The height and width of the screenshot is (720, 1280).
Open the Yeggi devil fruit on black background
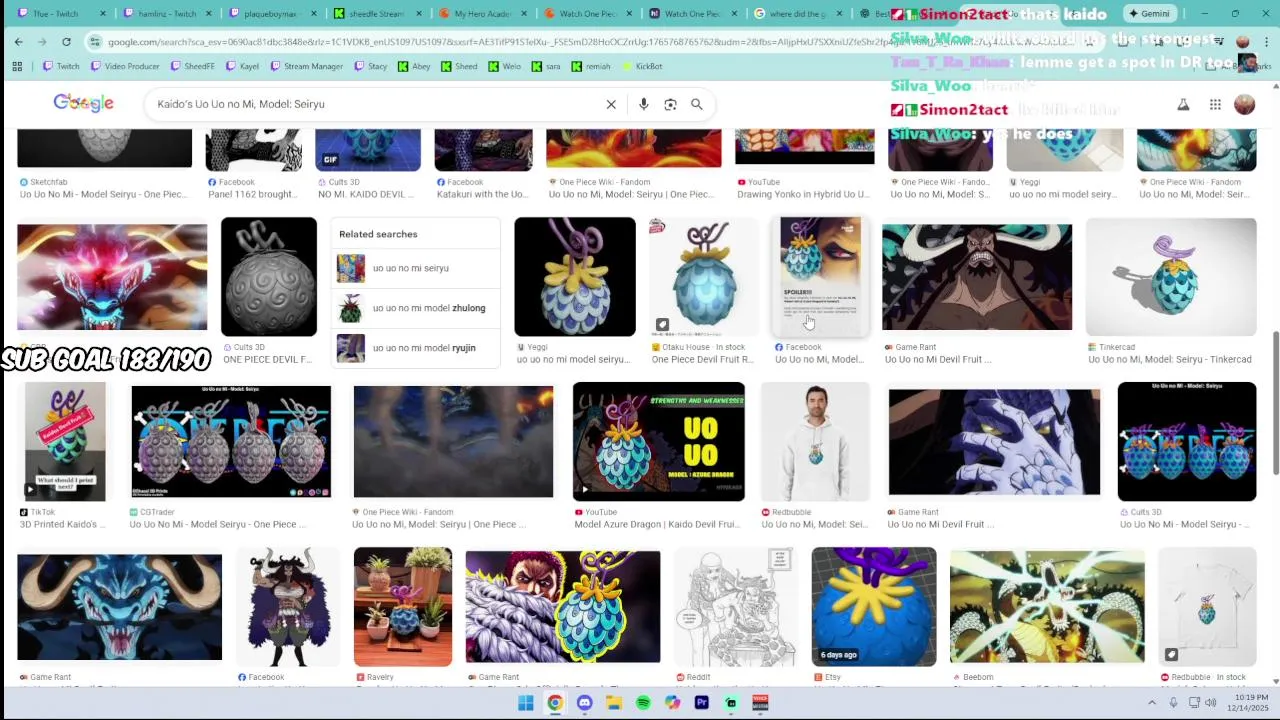[575, 277]
